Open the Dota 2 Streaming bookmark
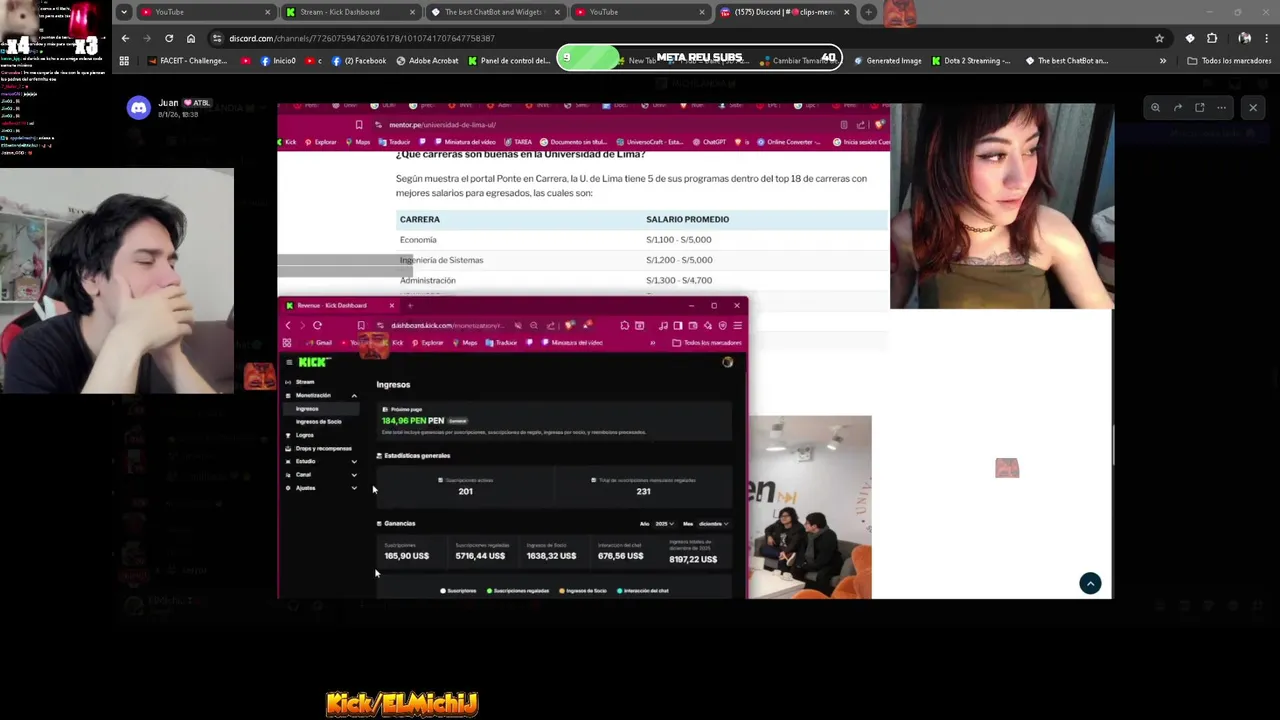Viewport: 1280px width, 720px height. point(971,61)
